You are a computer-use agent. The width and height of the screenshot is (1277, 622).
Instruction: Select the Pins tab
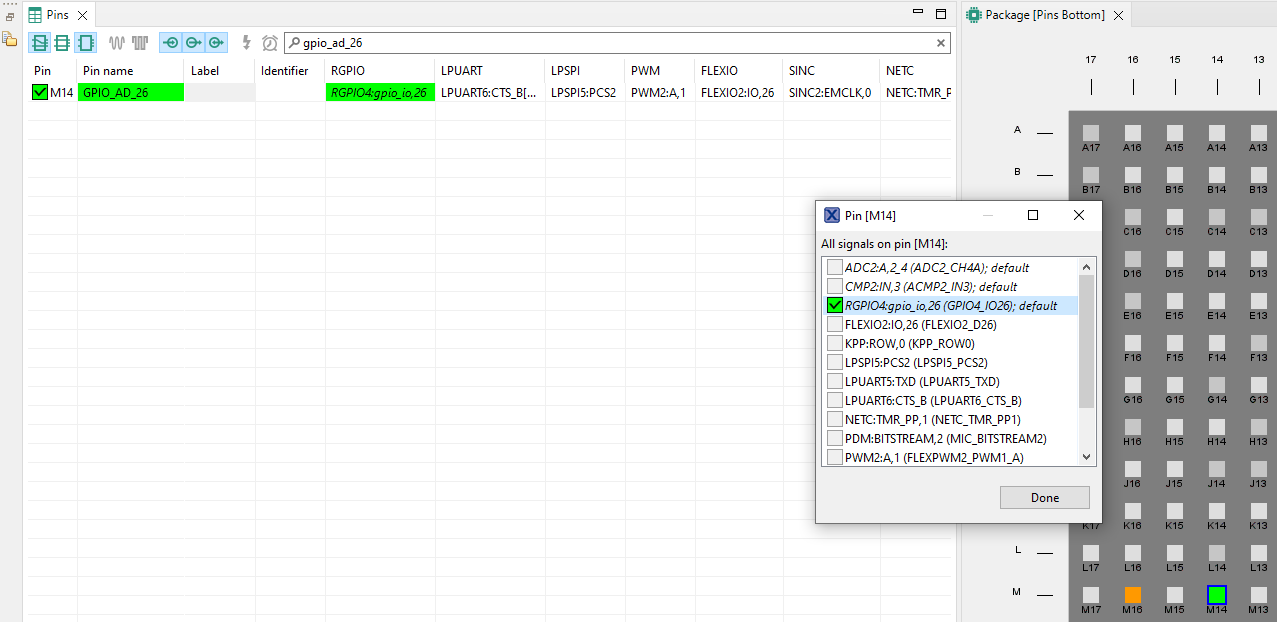[x=57, y=15]
